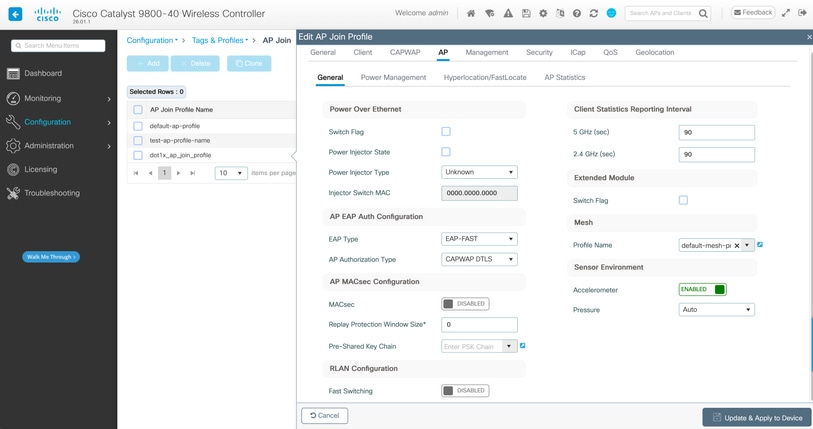
Task: Toggle the Fast Switching DISABLED switch
Action: point(465,391)
